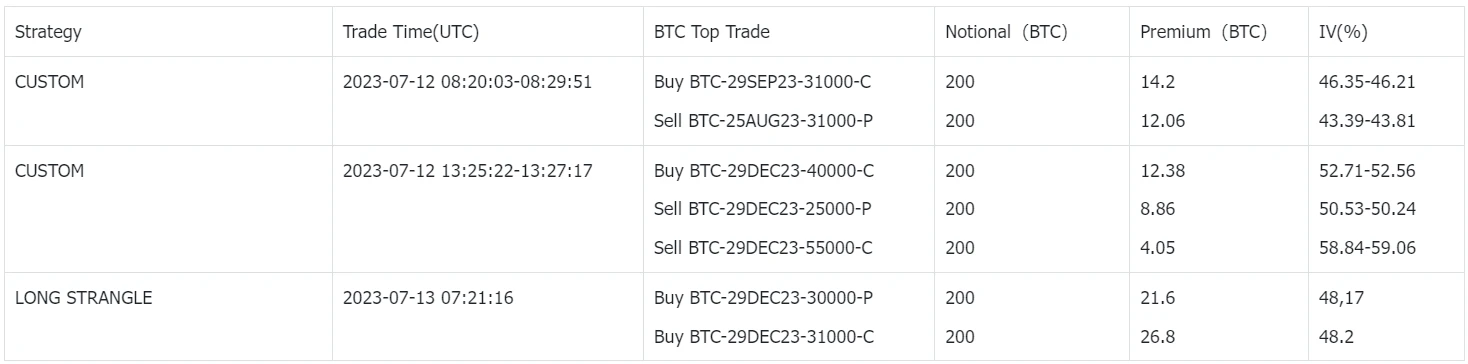Select Sell BTC-29DEC23-25000-P trade entry
Screen dimensions: 1468x364
pyautogui.click(x=764, y=209)
